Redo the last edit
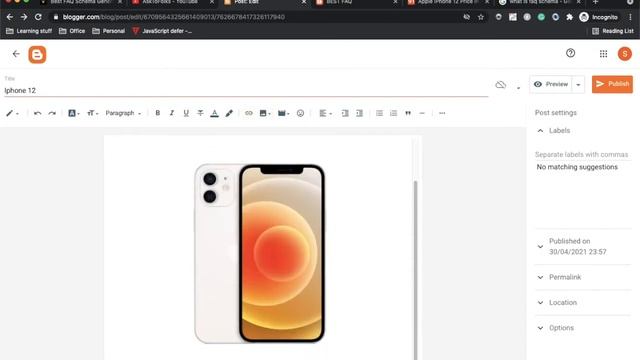640x360 pixels. click(x=52, y=113)
